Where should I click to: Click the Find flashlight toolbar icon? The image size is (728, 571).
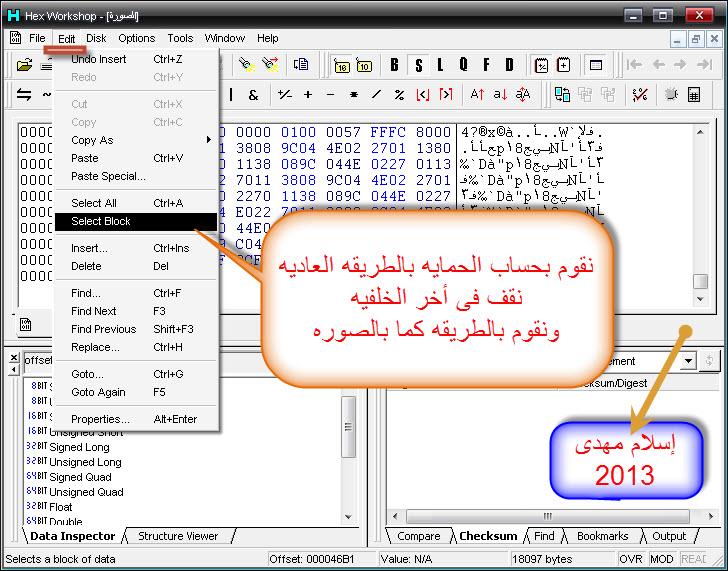point(247,65)
